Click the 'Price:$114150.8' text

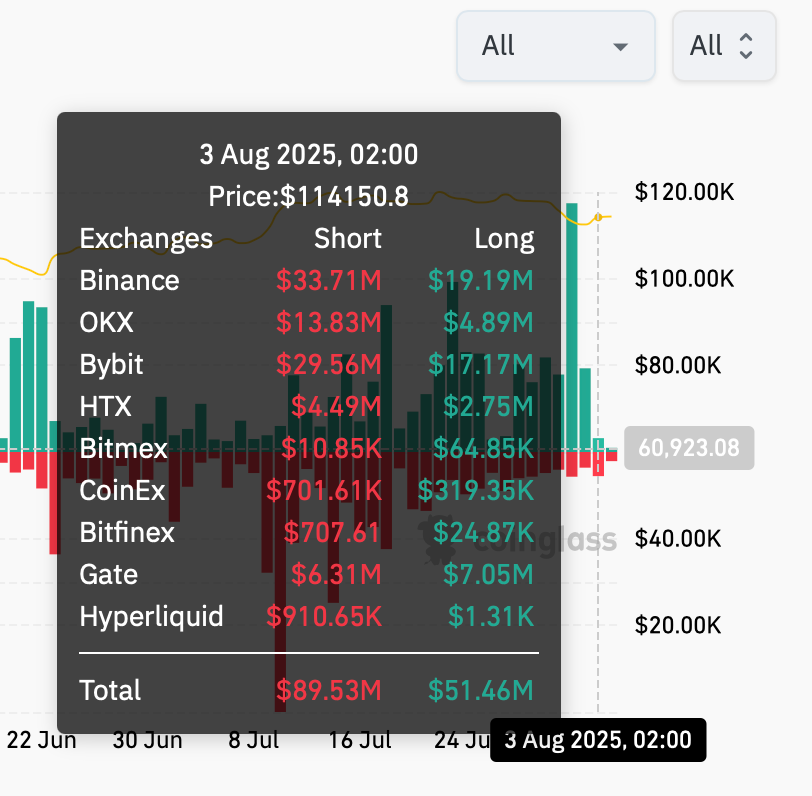(309, 196)
